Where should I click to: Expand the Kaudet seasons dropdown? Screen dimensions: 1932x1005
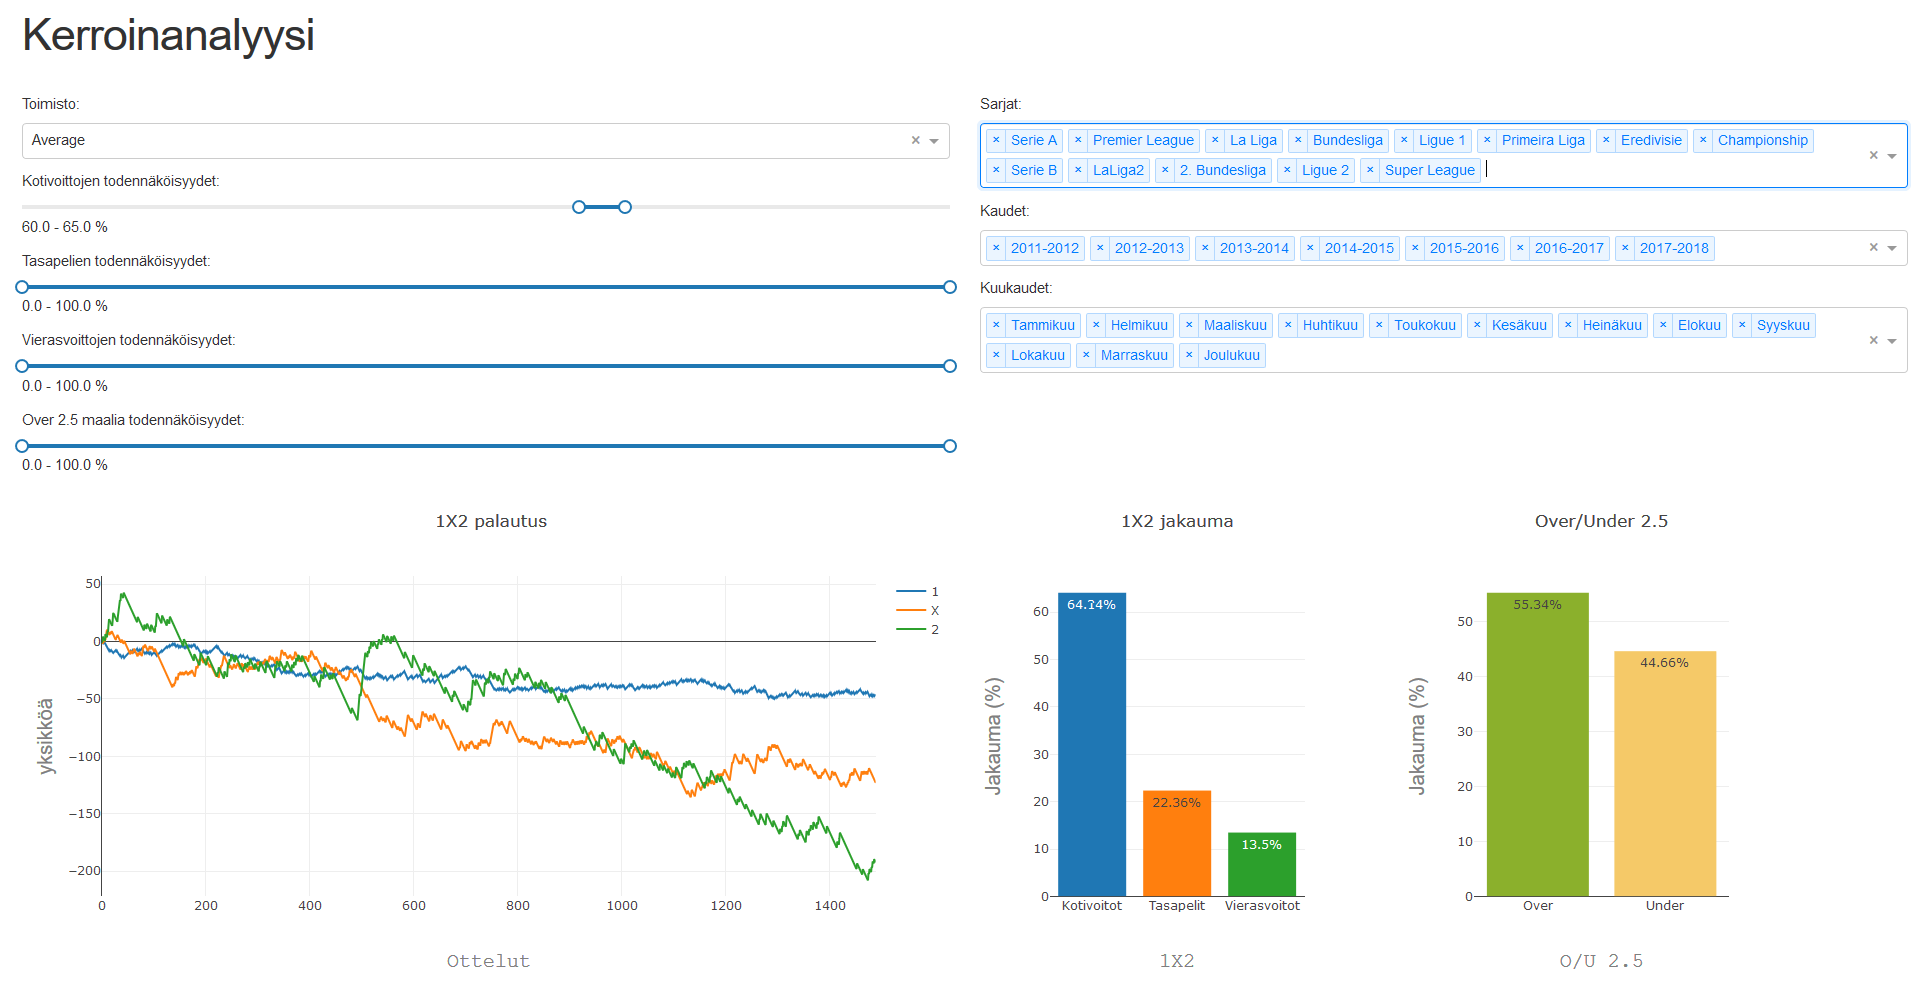[1892, 249]
